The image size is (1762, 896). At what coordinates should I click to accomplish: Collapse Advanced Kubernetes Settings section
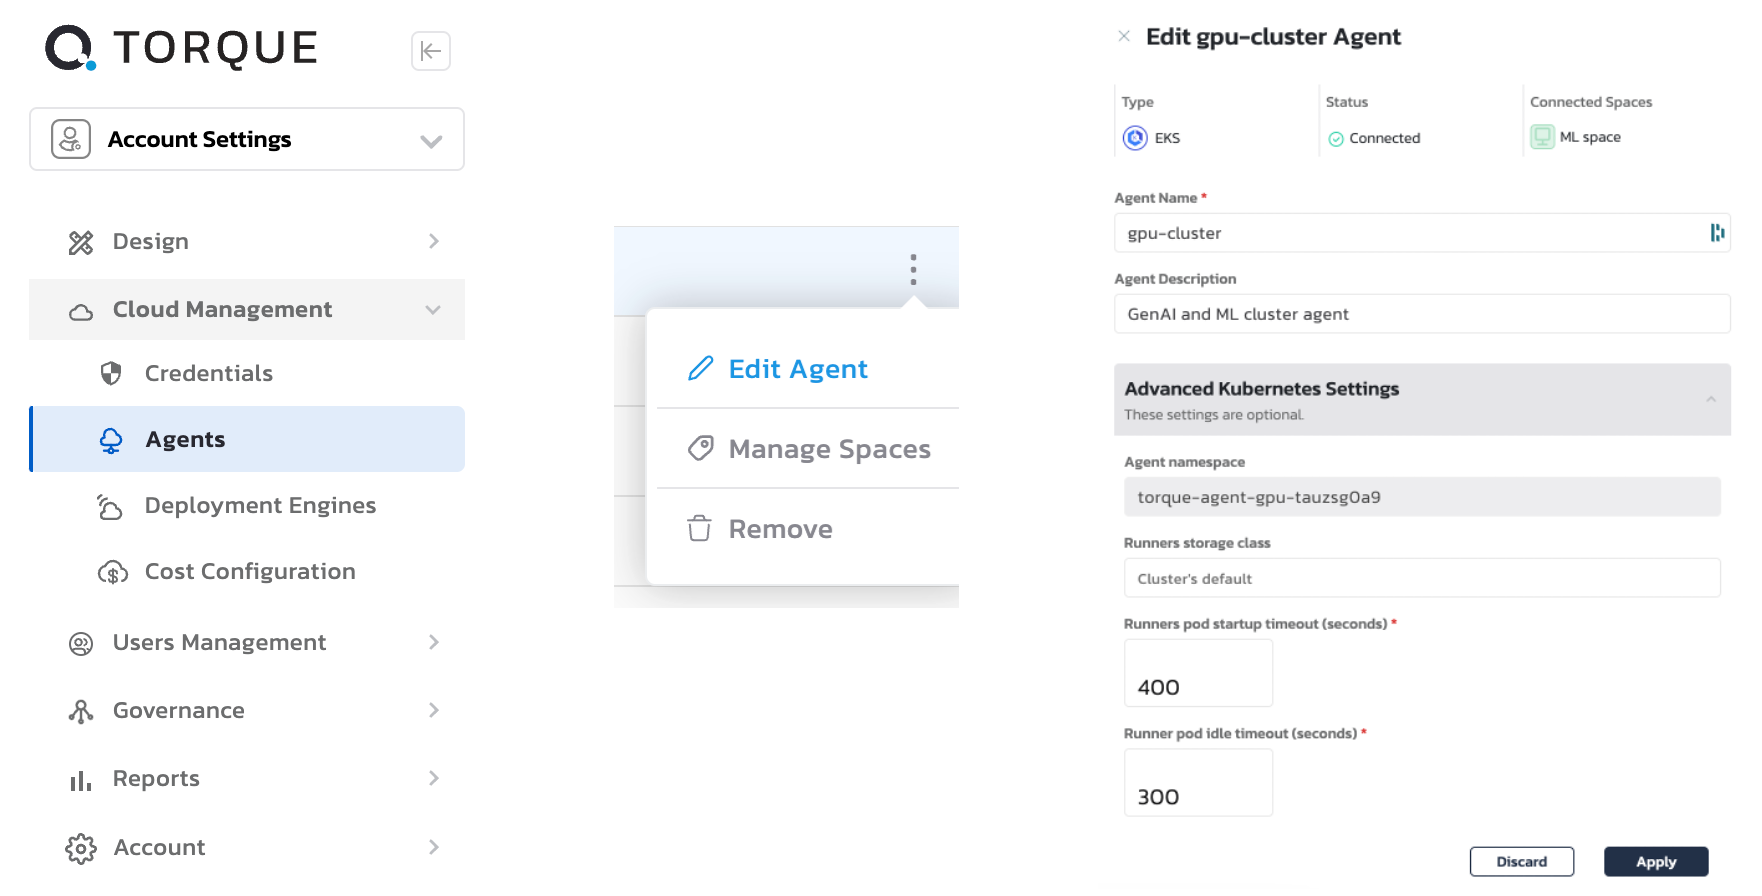tap(1711, 399)
